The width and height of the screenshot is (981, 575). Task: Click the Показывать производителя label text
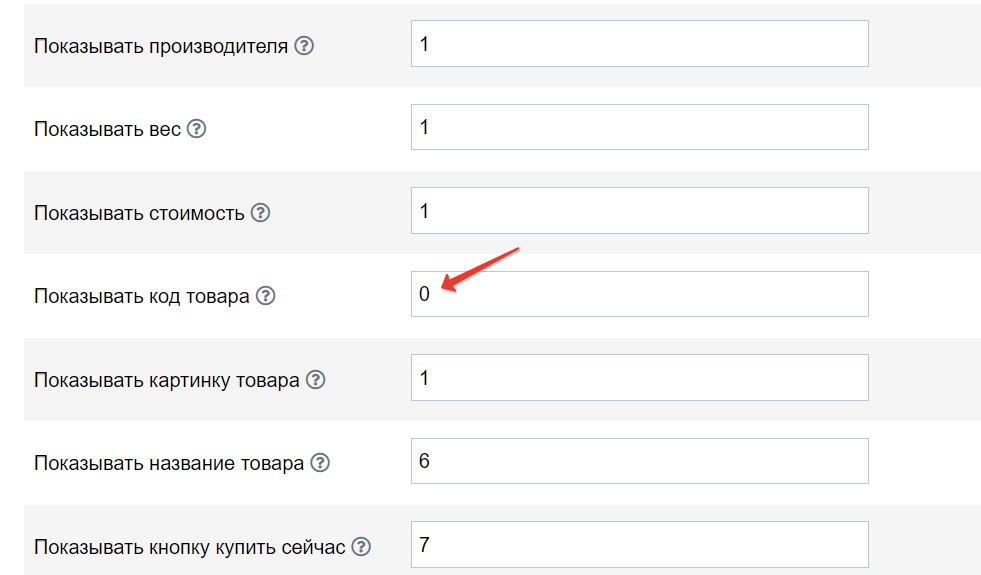(x=161, y=46)
